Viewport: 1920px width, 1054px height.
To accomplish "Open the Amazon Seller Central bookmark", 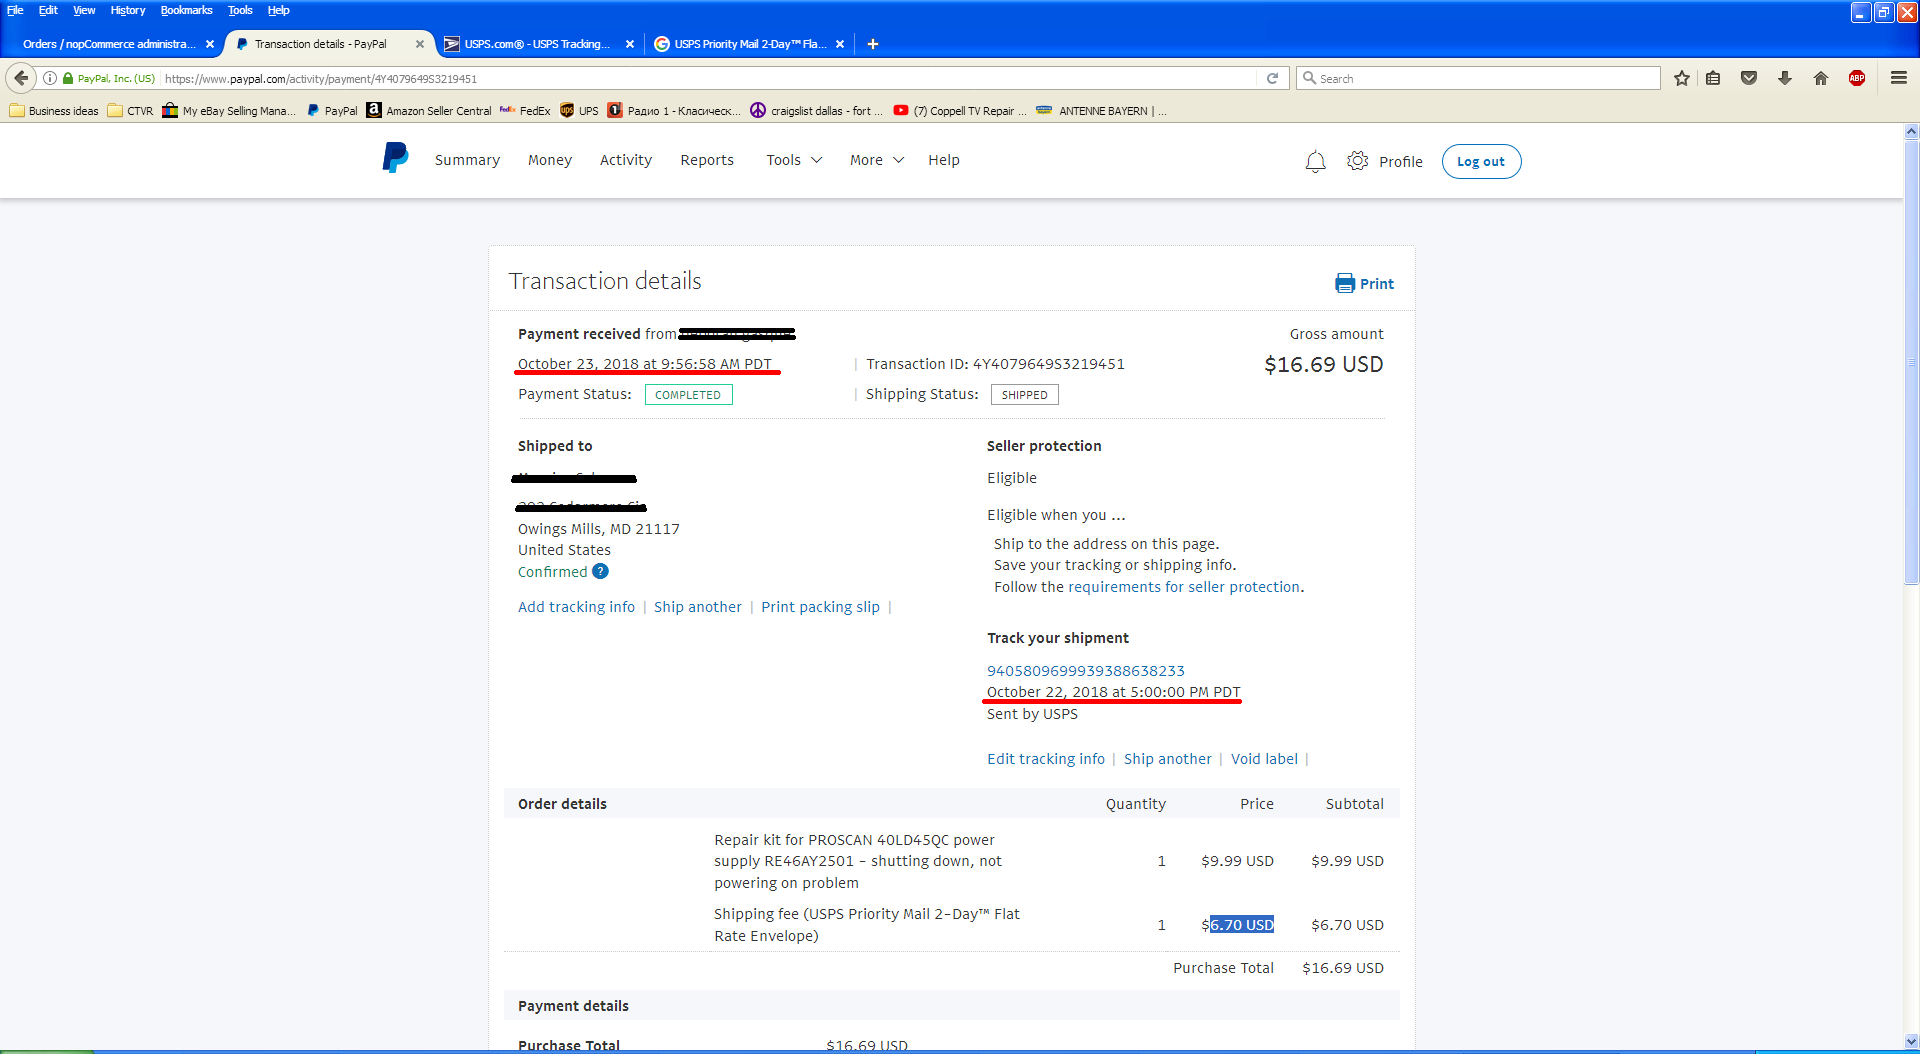I will pos(429,111).
